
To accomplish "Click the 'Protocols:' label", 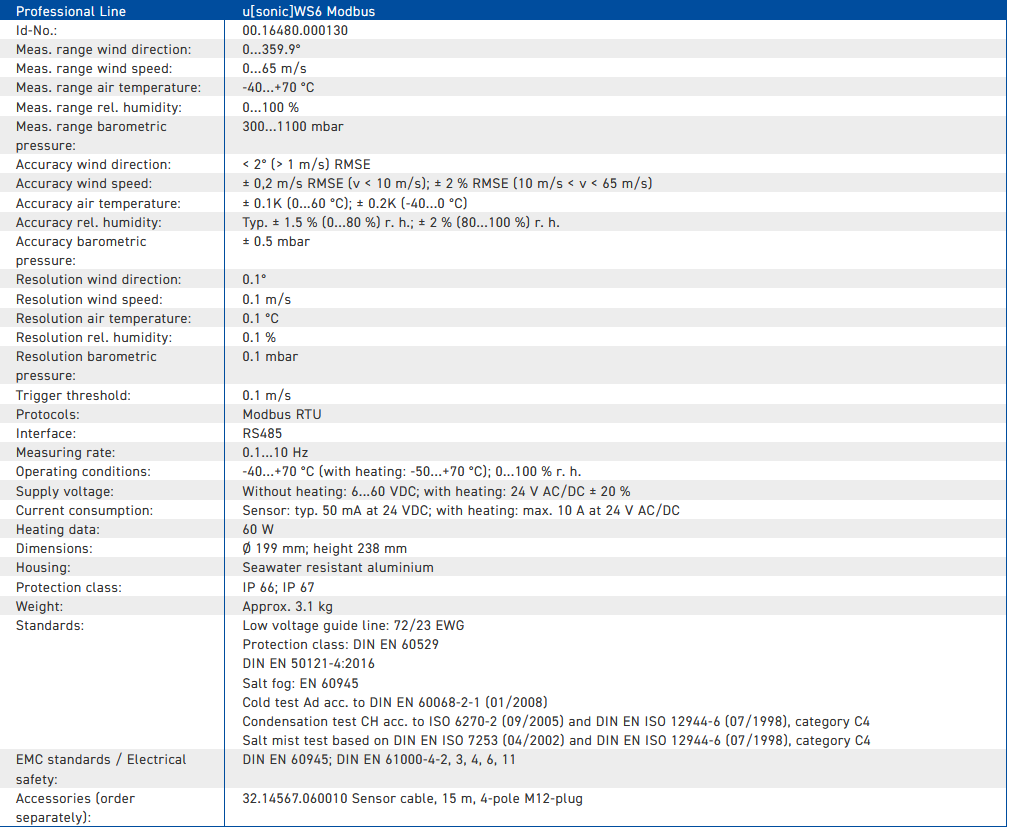I will tap(48, 414).
